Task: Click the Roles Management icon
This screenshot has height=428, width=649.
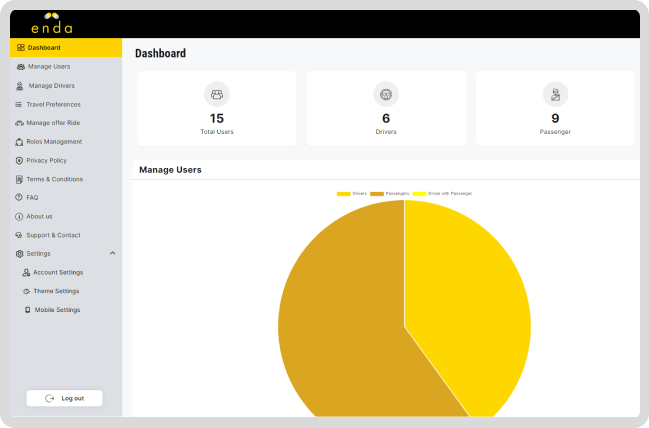Action: 19,142
